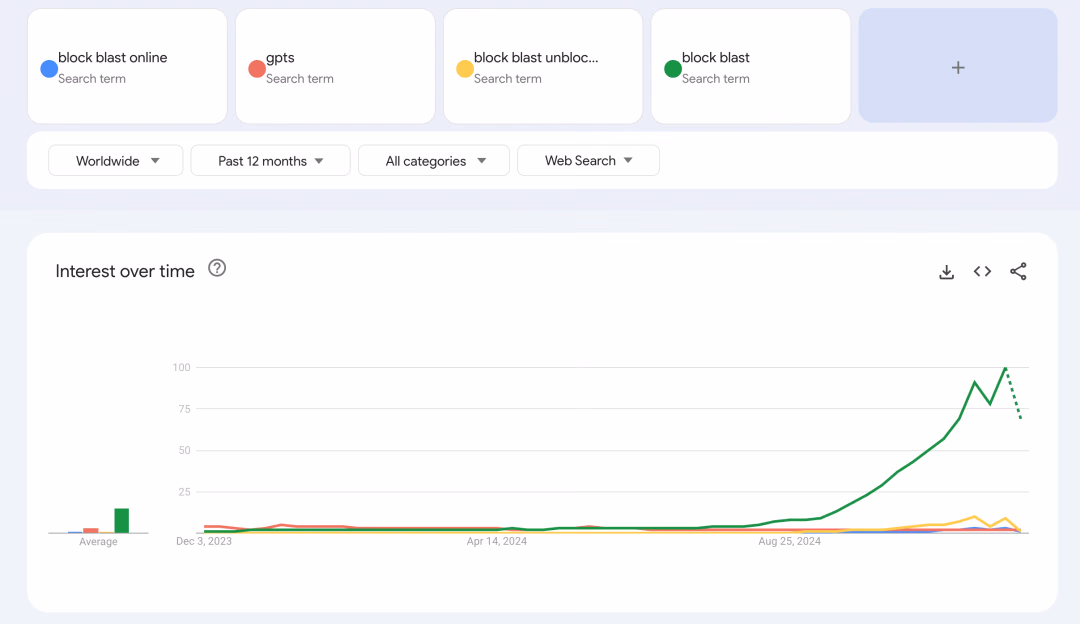Open the Web Search type dropdown
This screenshot has height=624, width=1080.
[x=588, y=160]
